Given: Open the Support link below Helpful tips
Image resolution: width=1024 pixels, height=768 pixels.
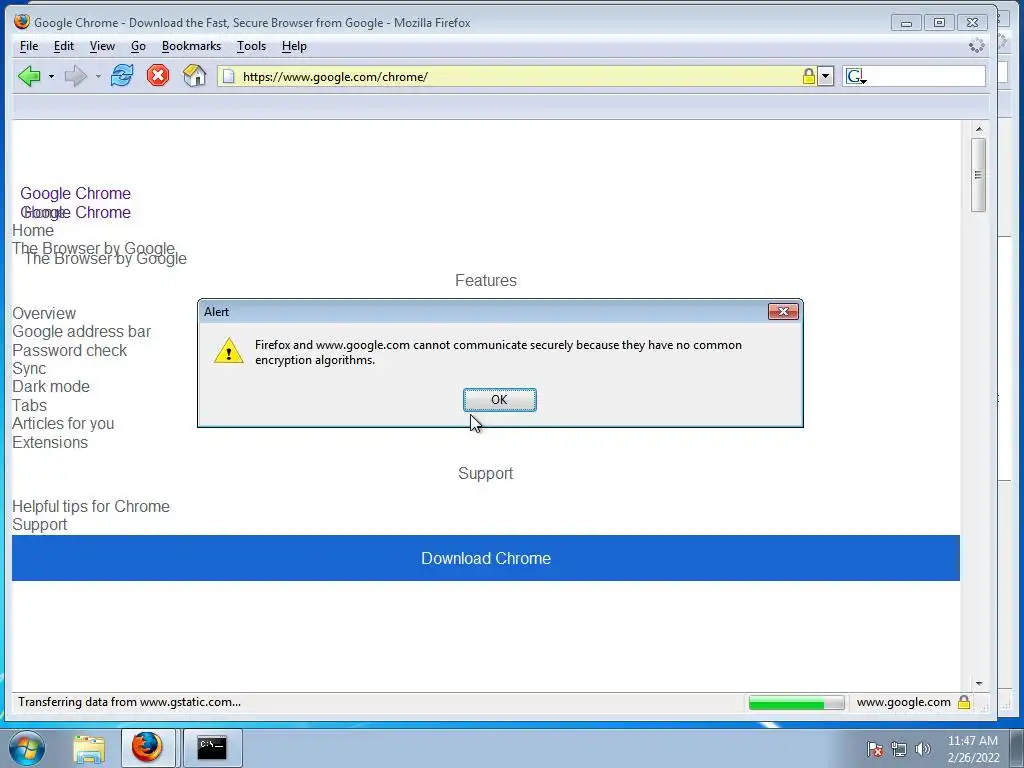Looking at the screenshot, I should [x=39, y=524].
